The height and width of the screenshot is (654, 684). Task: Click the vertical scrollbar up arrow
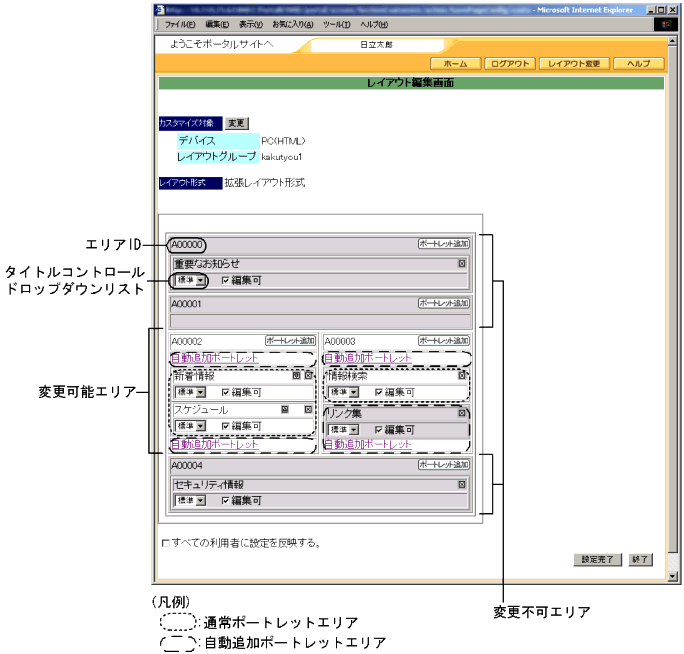coord(672,41)
